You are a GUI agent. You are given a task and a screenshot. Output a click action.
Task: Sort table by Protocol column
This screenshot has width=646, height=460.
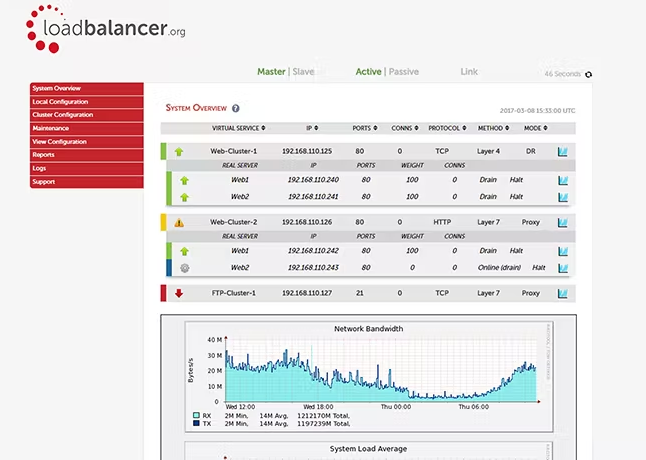444,128
